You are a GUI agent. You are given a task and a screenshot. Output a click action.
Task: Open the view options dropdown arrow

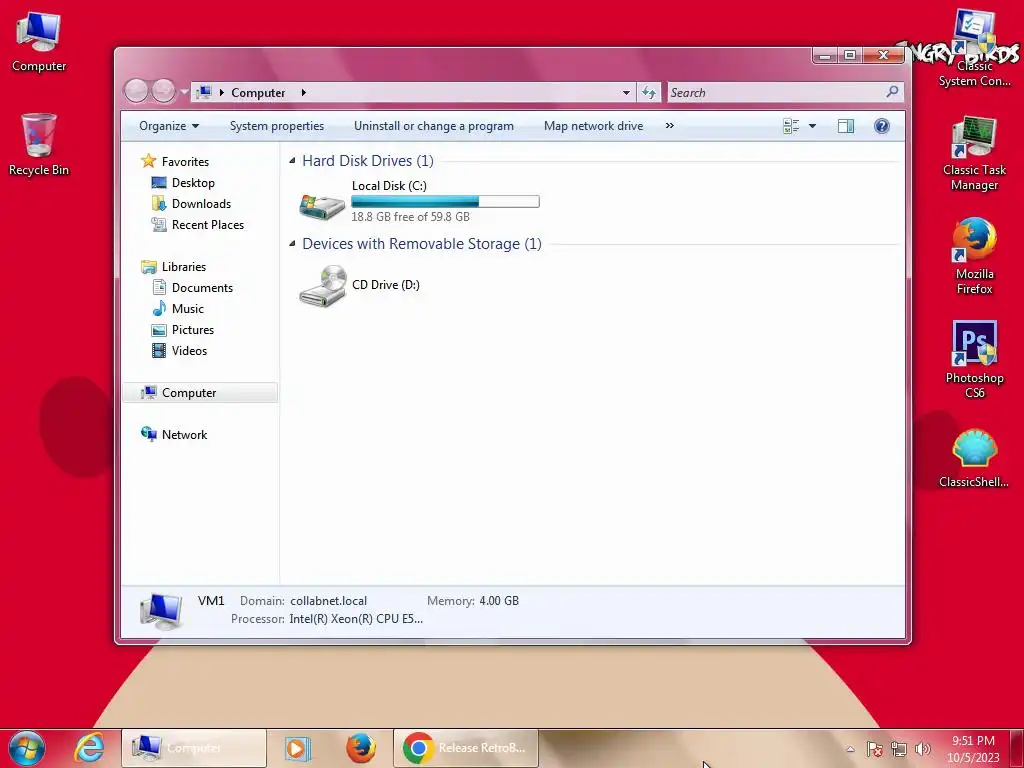click(812, 126)
